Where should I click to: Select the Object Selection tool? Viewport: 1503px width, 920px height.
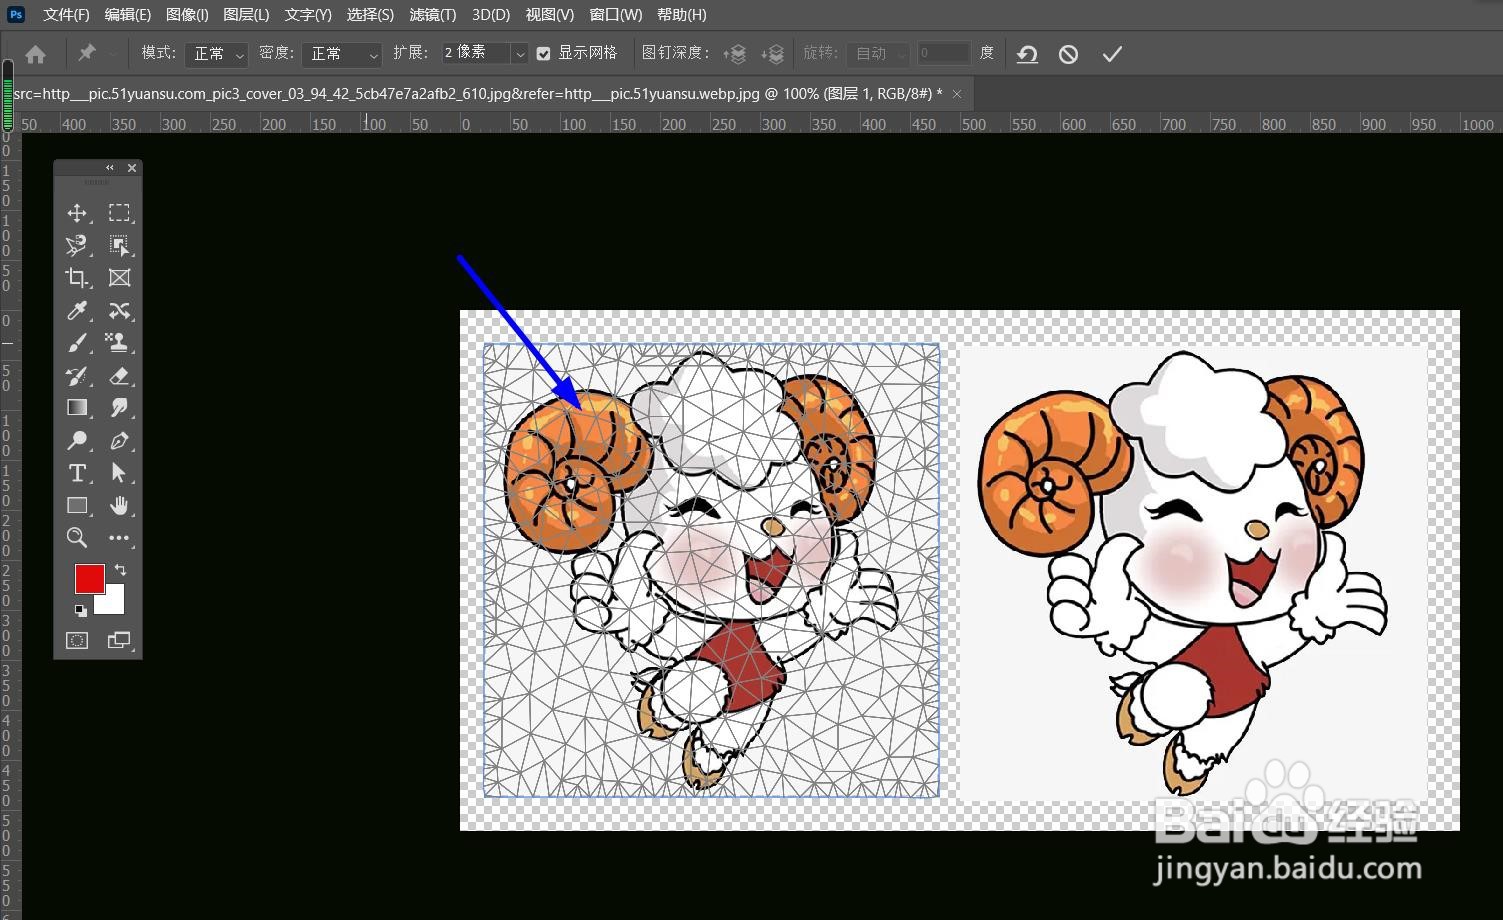pos(119,245)
